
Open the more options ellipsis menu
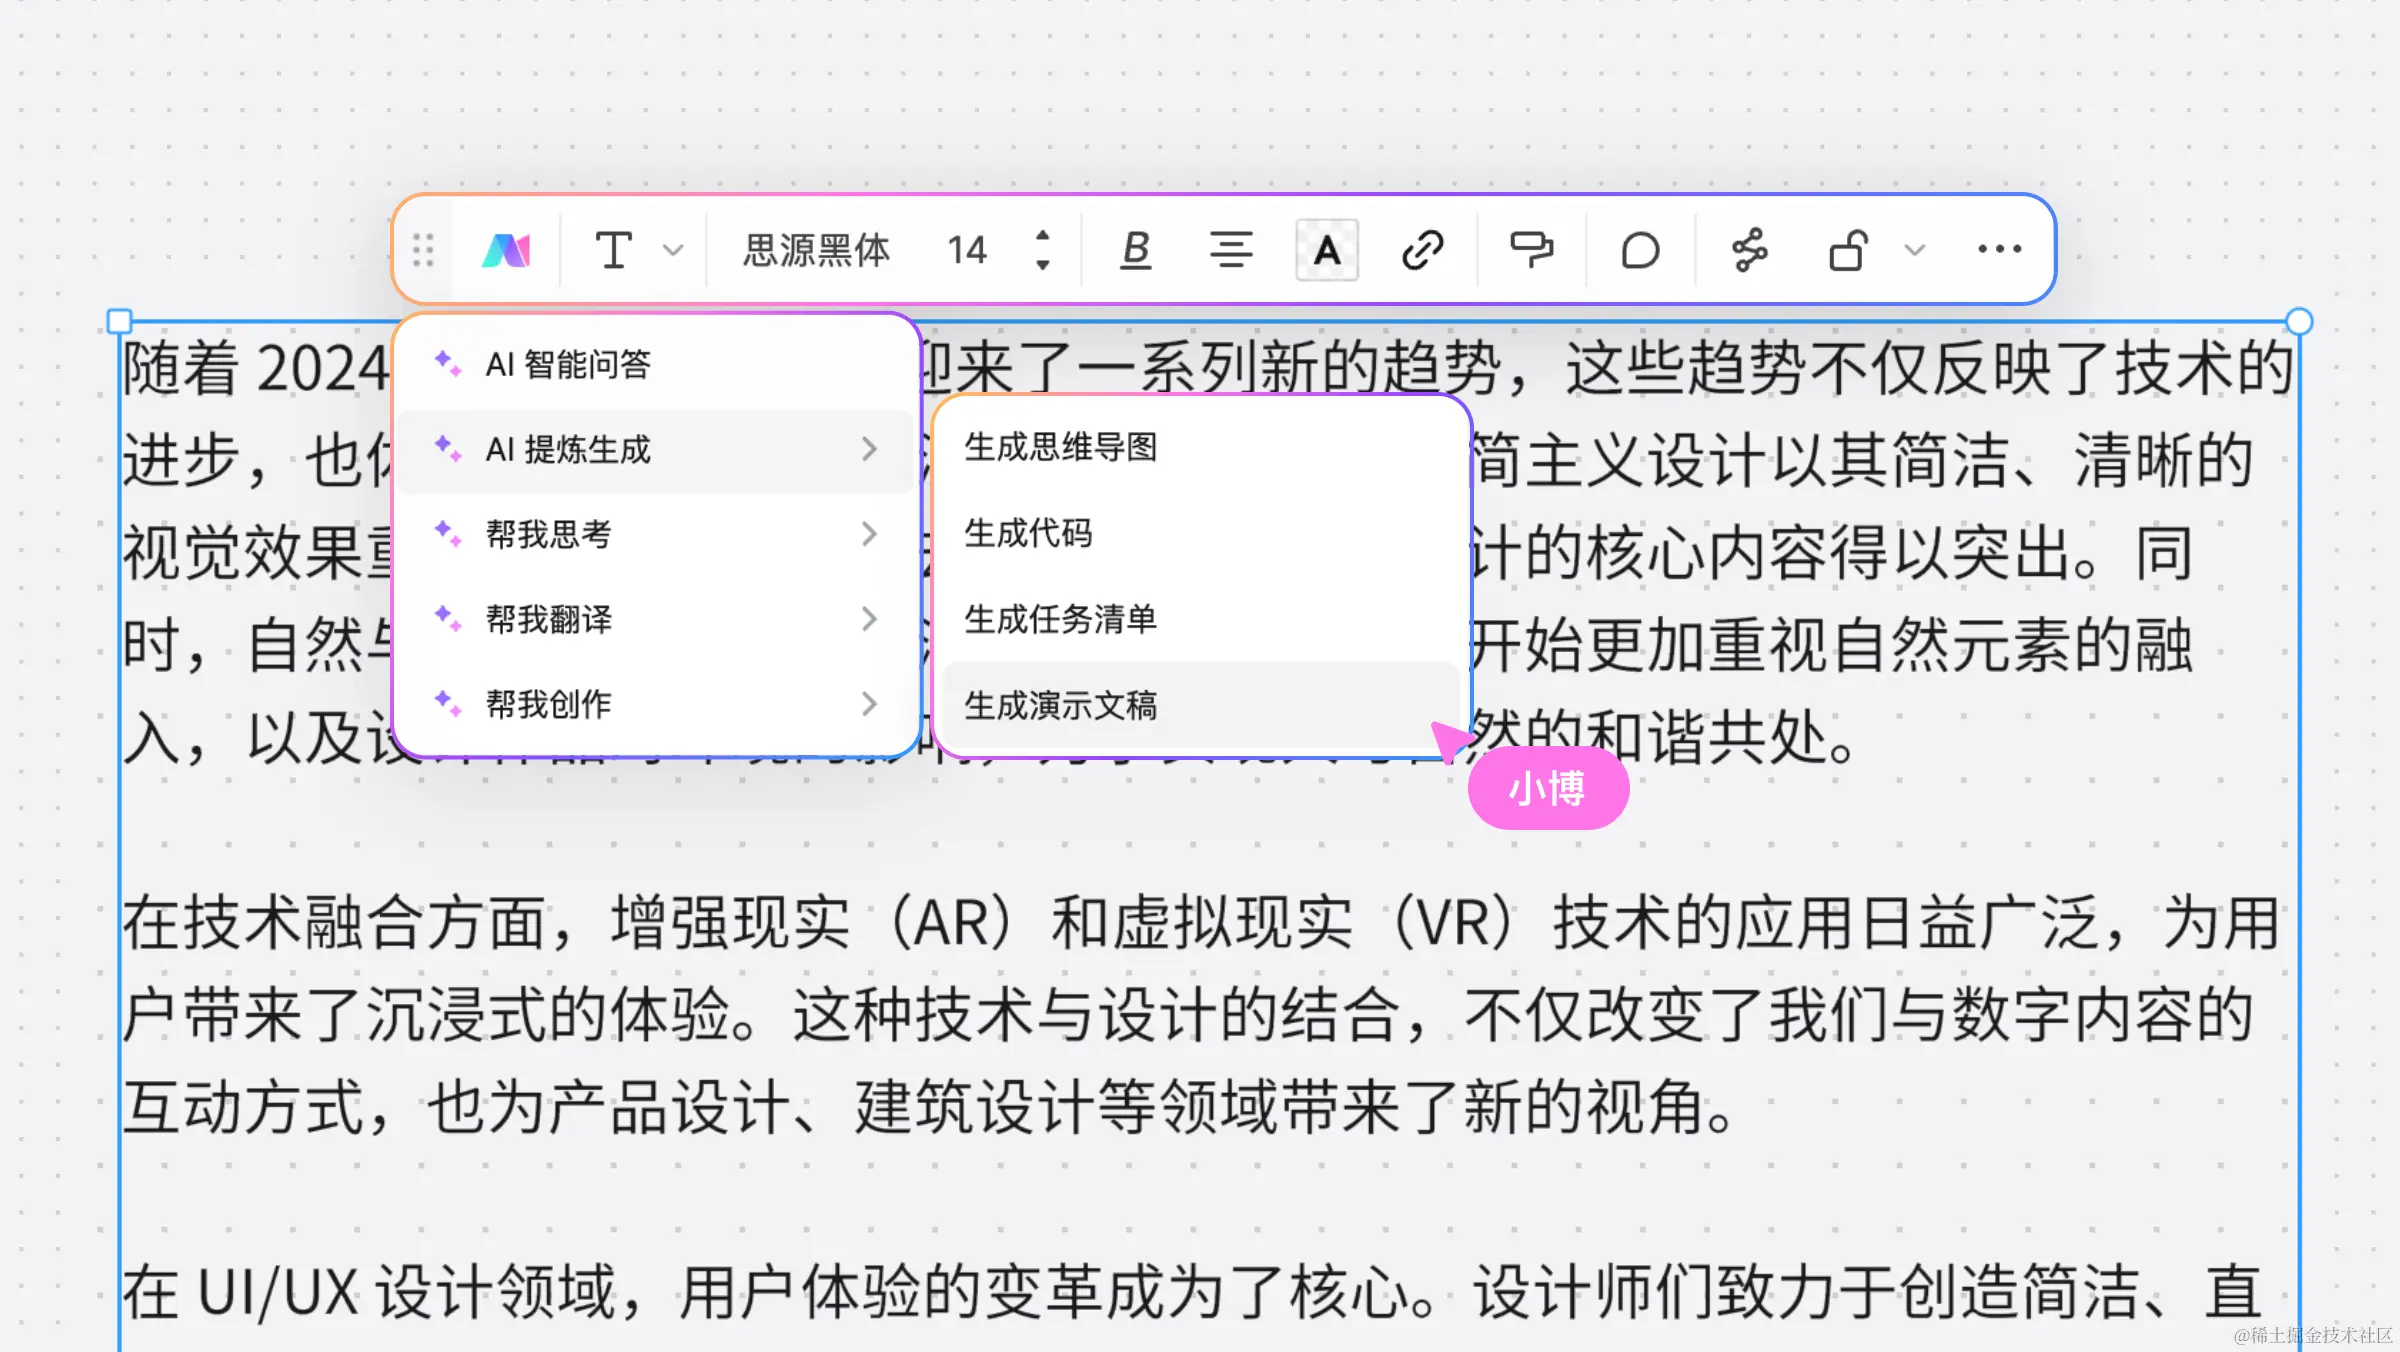[x=1999, y=250]
